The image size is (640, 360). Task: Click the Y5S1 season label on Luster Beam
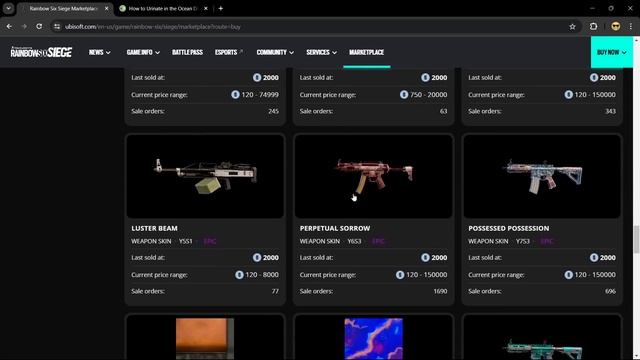pyautogui.click(x=185, y=241)
